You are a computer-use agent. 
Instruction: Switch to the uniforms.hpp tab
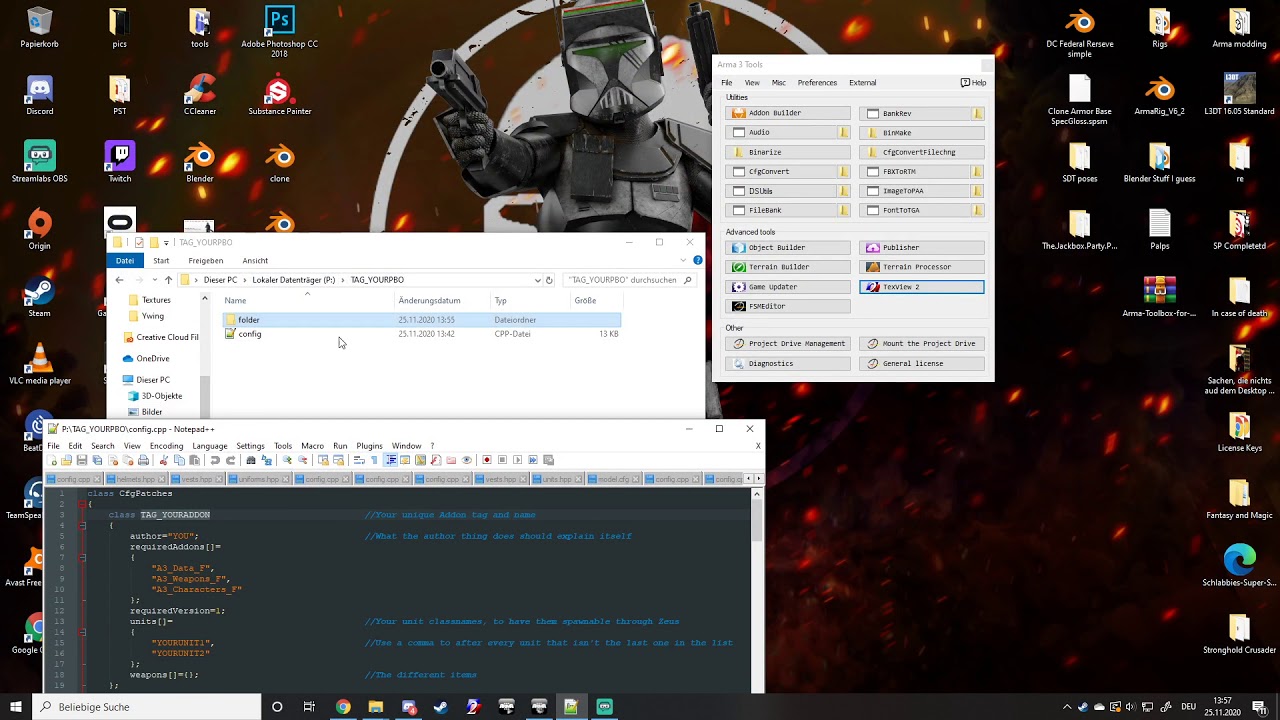(258, 479)
